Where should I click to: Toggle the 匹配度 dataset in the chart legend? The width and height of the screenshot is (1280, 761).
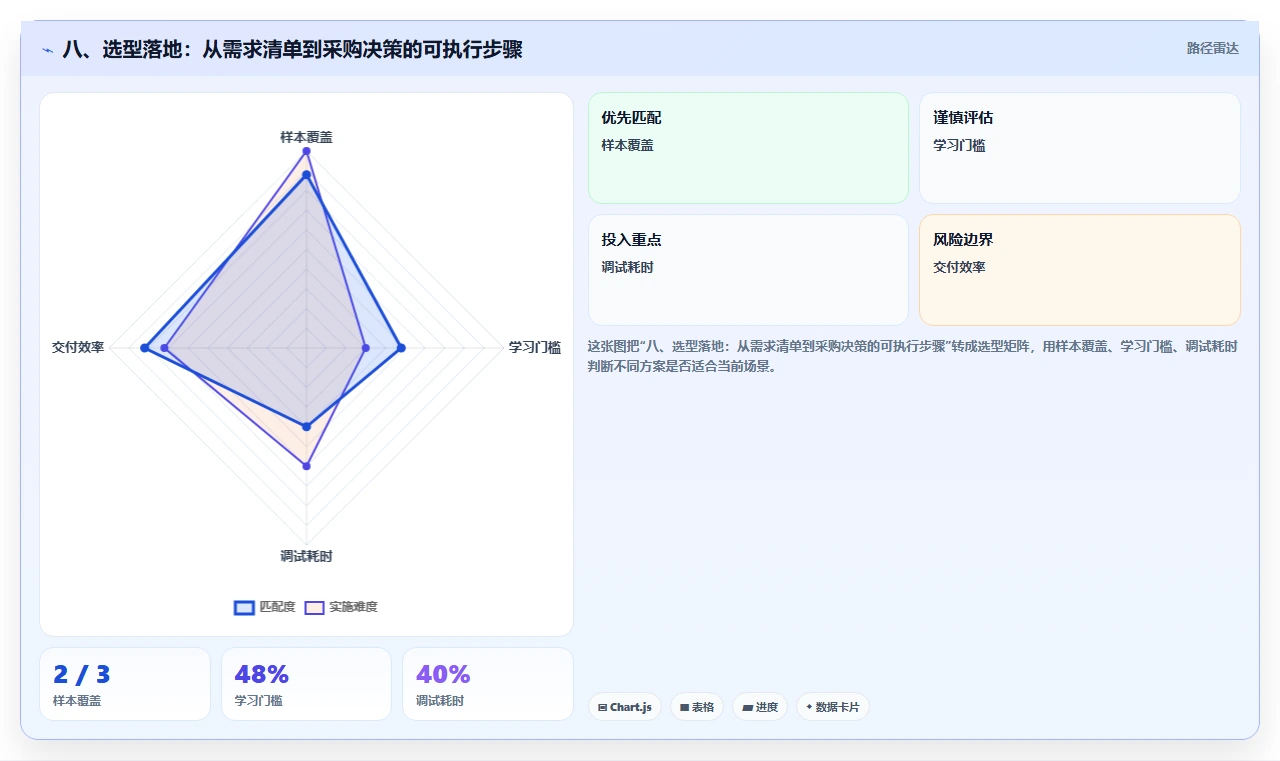(x=265, y=607)
